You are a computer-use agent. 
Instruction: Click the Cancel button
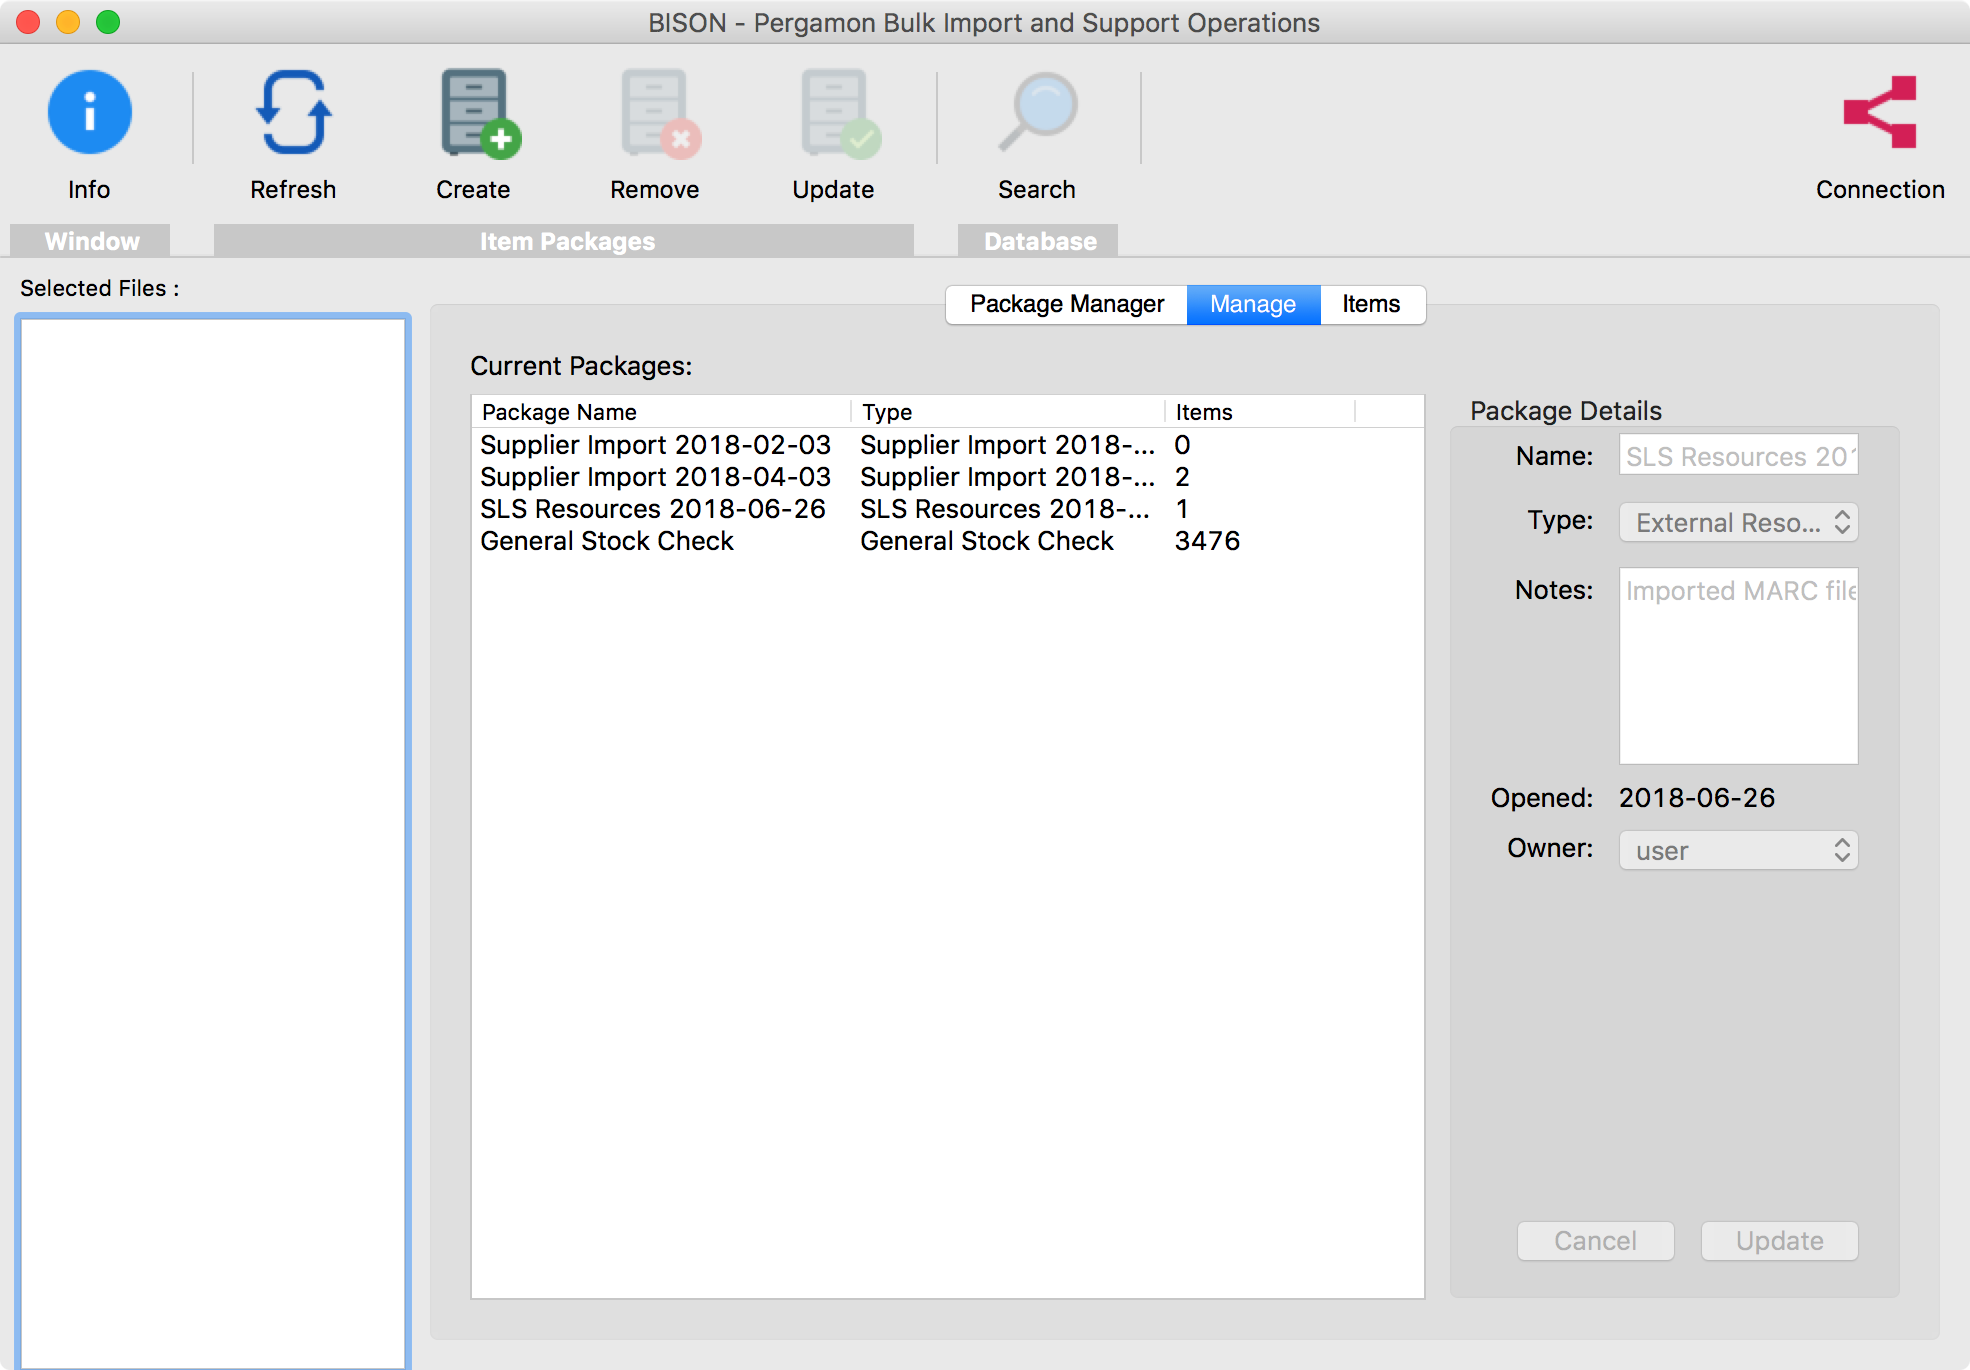click(1595, 1241)
